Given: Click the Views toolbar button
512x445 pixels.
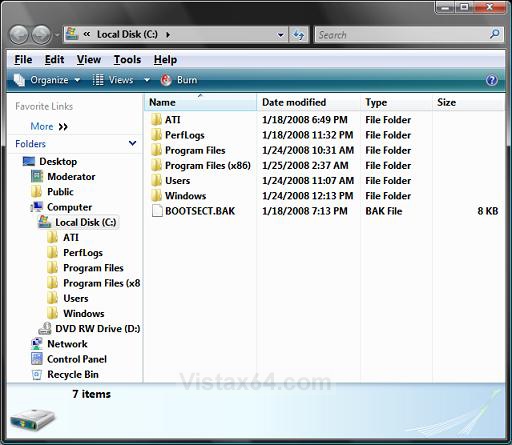Looking at the screenshot, I should point(113,80).
